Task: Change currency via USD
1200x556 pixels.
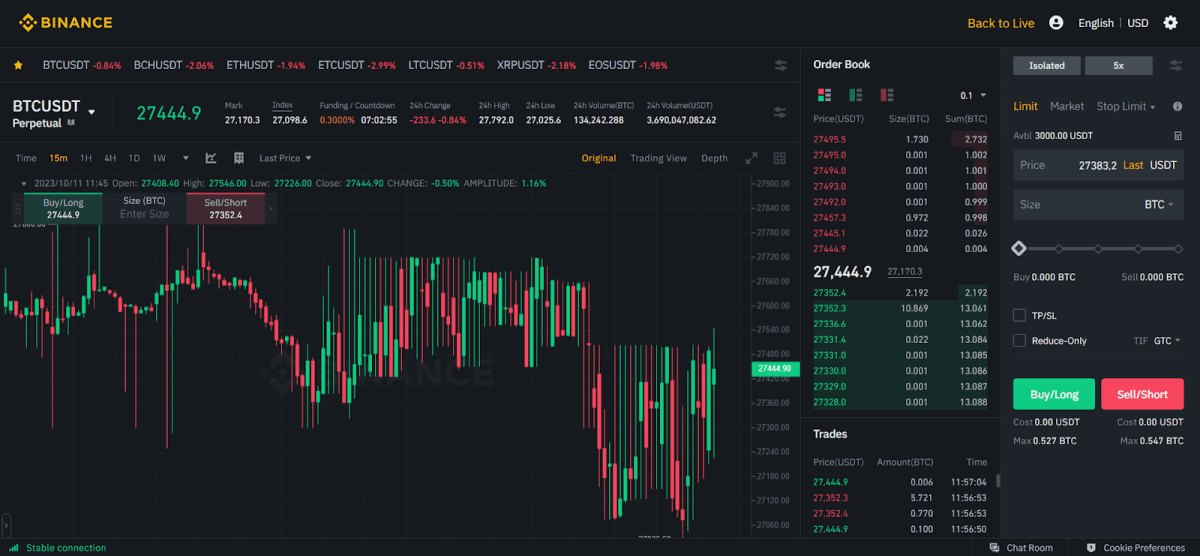Action: click(1138, 23)
